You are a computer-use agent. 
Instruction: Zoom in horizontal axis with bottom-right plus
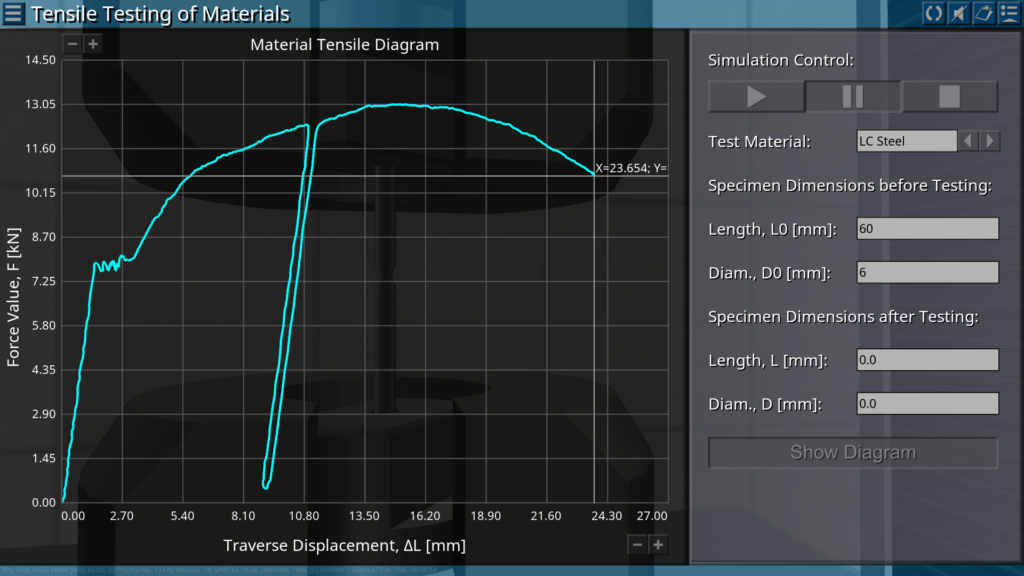(658, 544)
